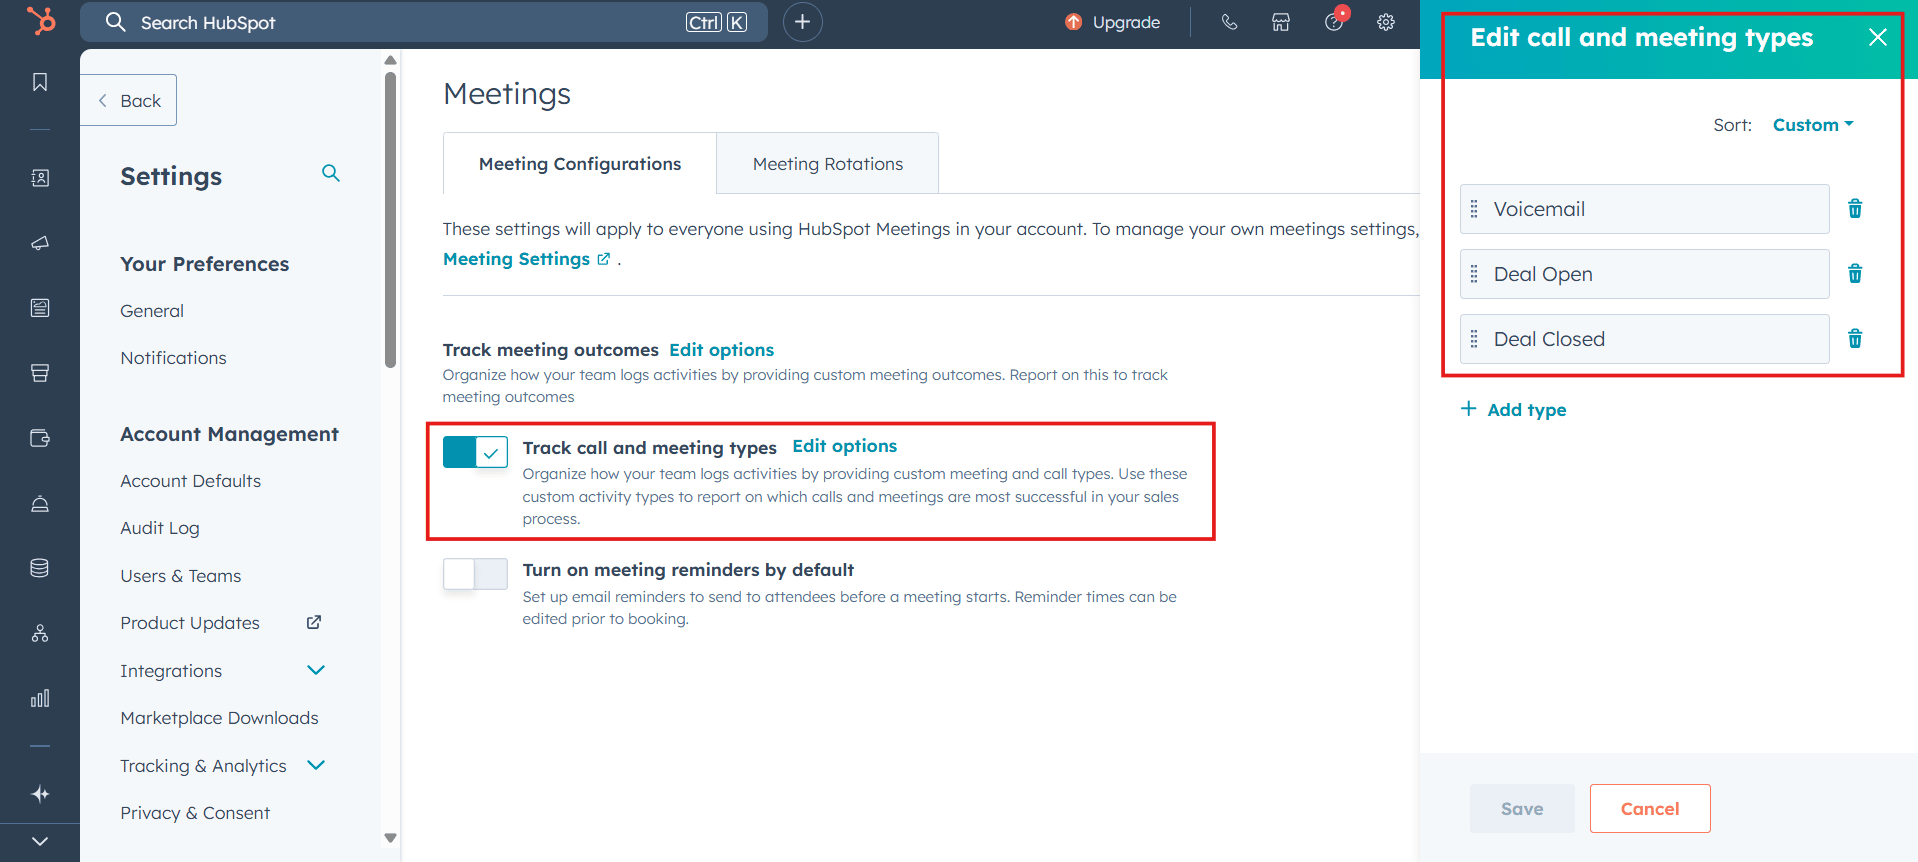The image size is (1918, 862).
Task: Grab the drag handle for Deal Open
Action: pyautogui.click(x=1474, y=274)
